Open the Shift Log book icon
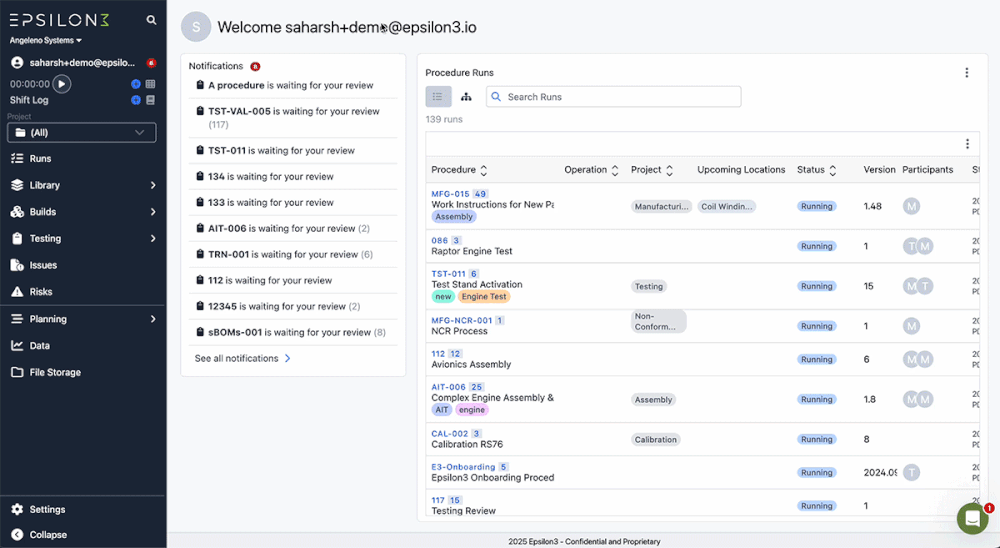This screenshot has height=548, width=1000. click(151, 100)
